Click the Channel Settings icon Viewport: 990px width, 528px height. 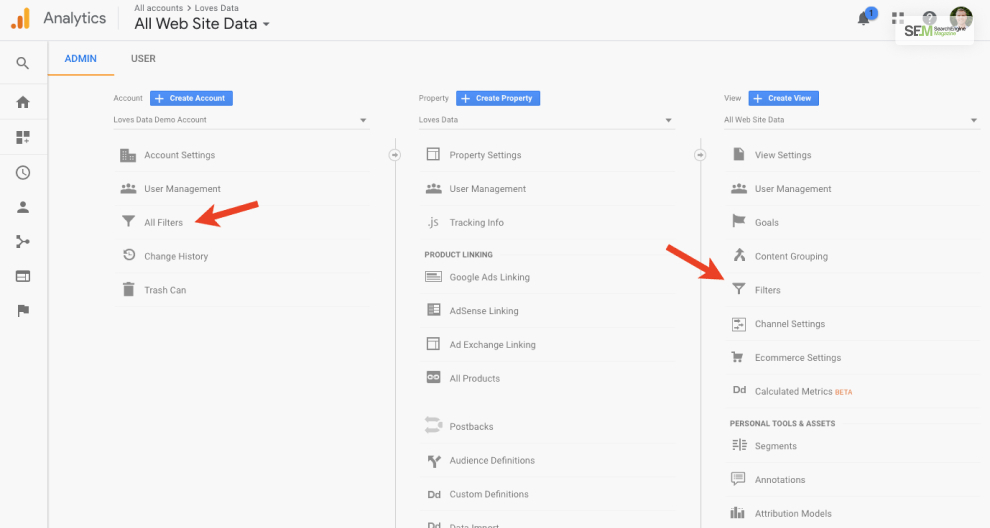[739, 324]
